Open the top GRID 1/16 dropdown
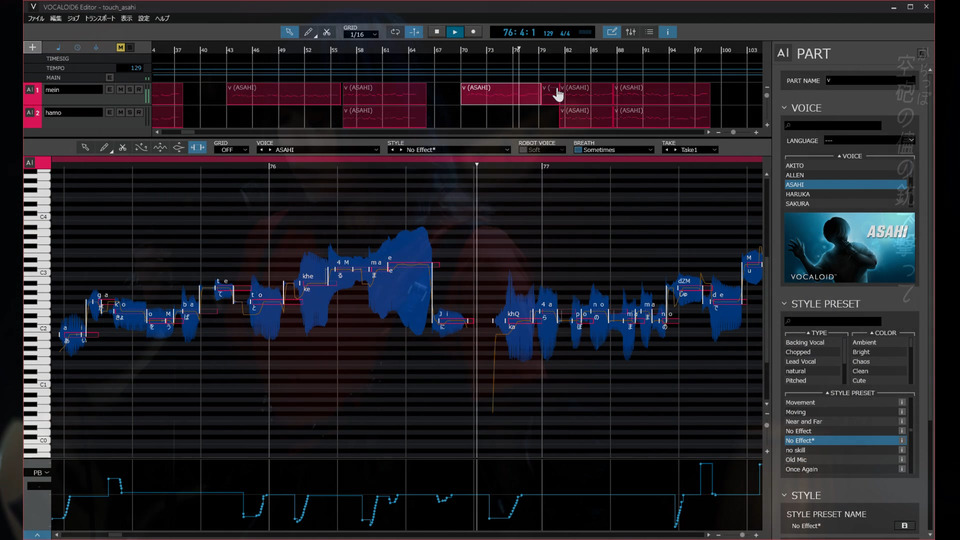Image resolution: width=960 pixels, height=540 pixels. (x=361, y=35)
